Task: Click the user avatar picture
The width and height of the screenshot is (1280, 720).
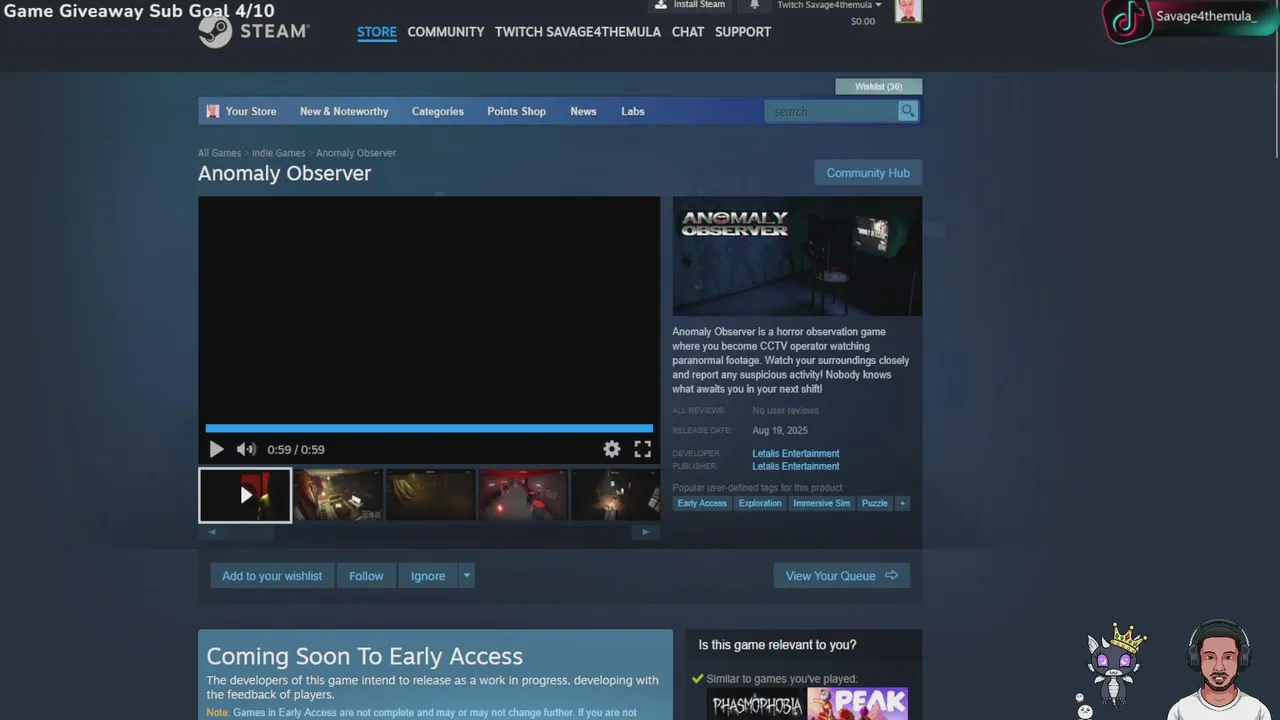Action: click(908, 11)
